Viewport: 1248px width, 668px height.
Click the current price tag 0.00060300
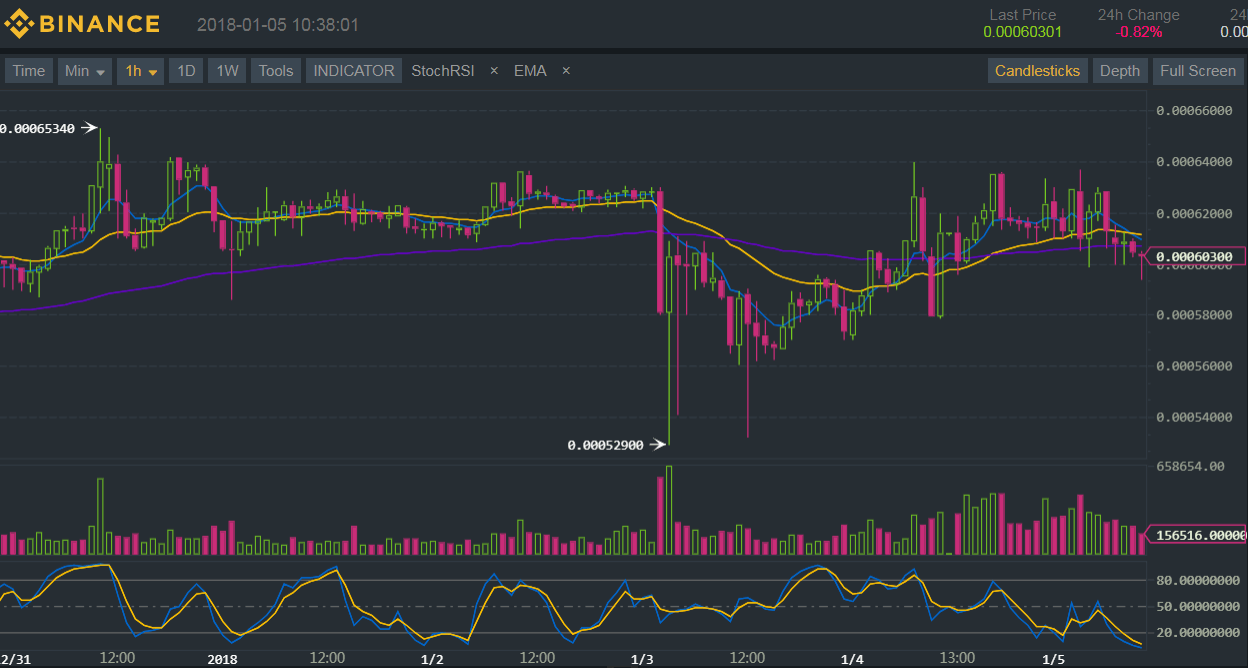pos(1195,256)
